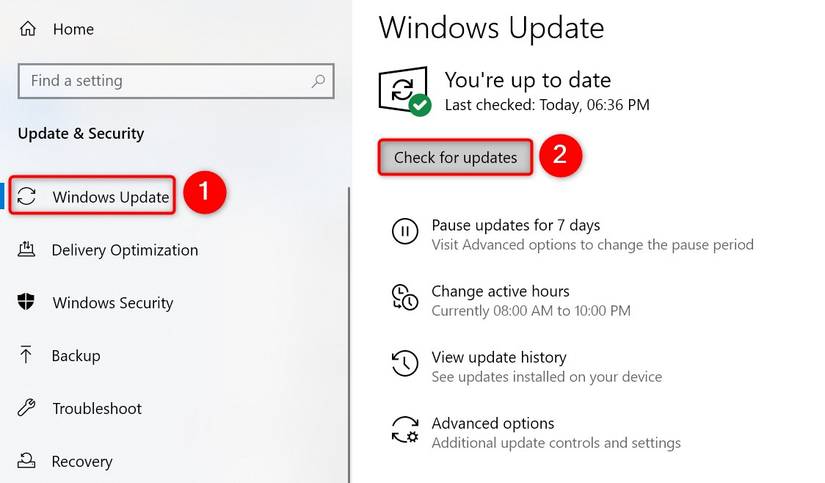The image size is (825, 483).
Task: Click the Delivery Optimization icon
Action: tap(27, 250)
